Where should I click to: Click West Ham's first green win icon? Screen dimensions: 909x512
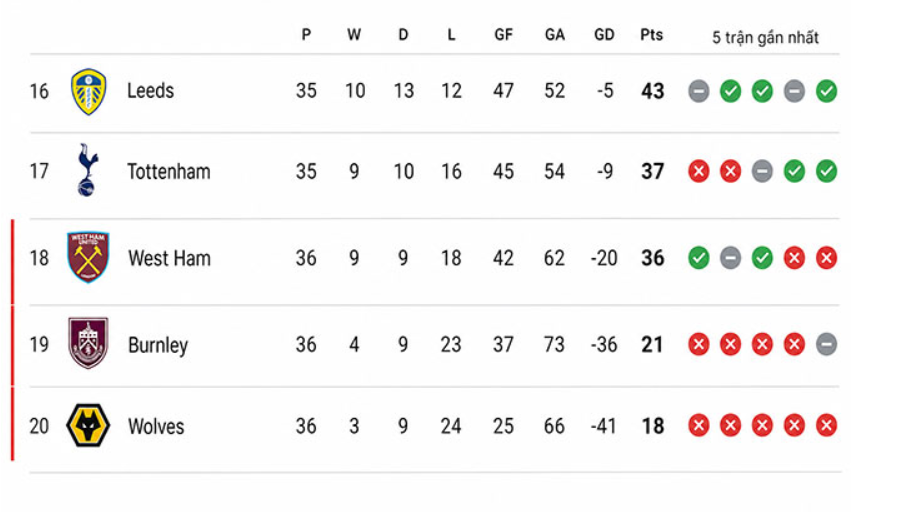click(x=699, y=257)
